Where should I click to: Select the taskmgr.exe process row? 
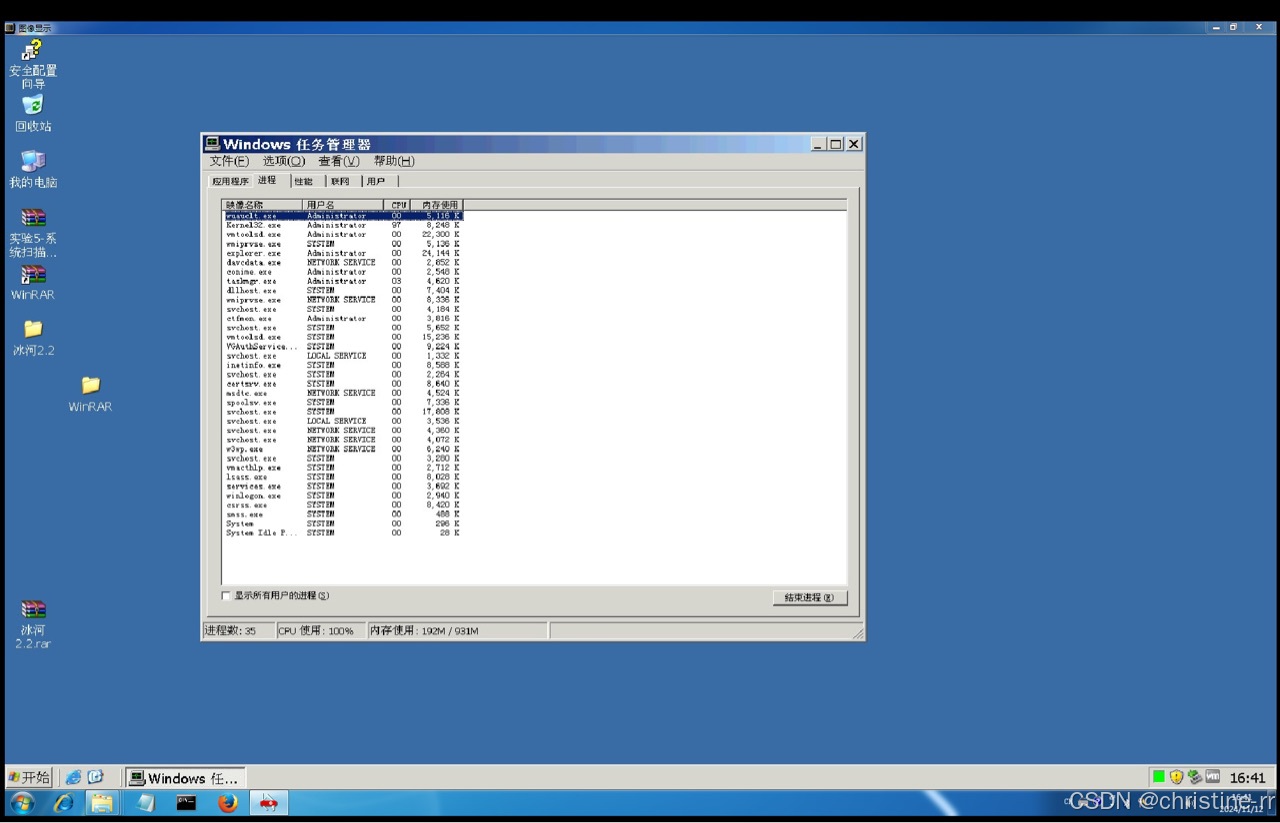pyautogui.click(x=342, y=281)
